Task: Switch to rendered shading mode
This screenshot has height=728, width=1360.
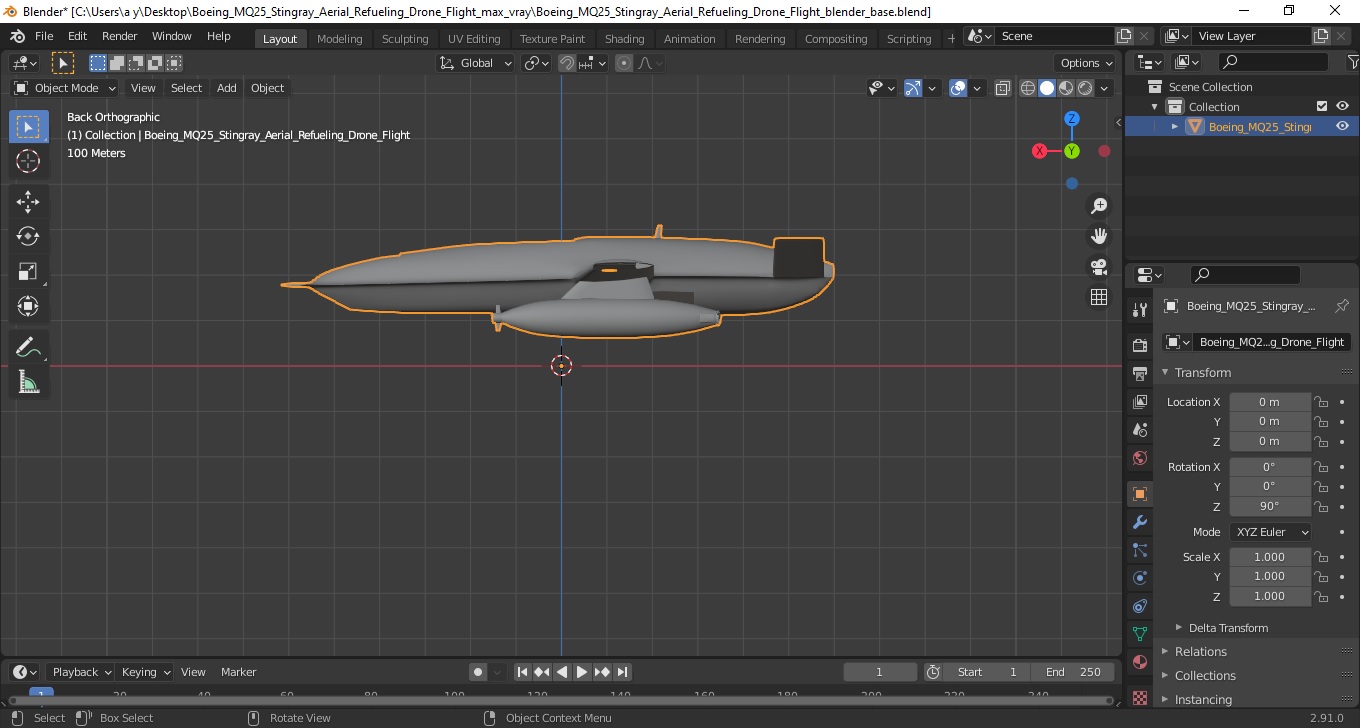Action: click(x=1085, y=88)
